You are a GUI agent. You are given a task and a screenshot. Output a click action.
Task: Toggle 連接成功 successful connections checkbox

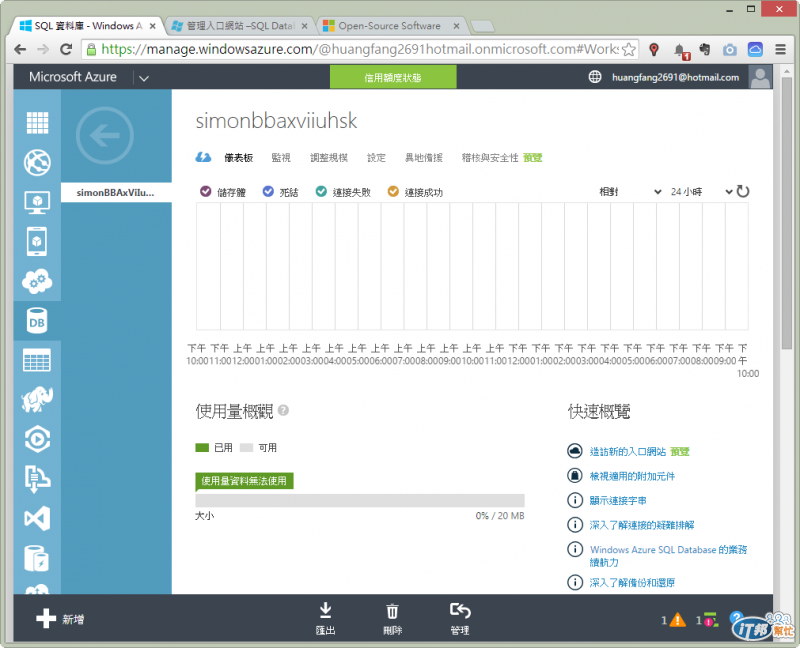click(393, 191)
